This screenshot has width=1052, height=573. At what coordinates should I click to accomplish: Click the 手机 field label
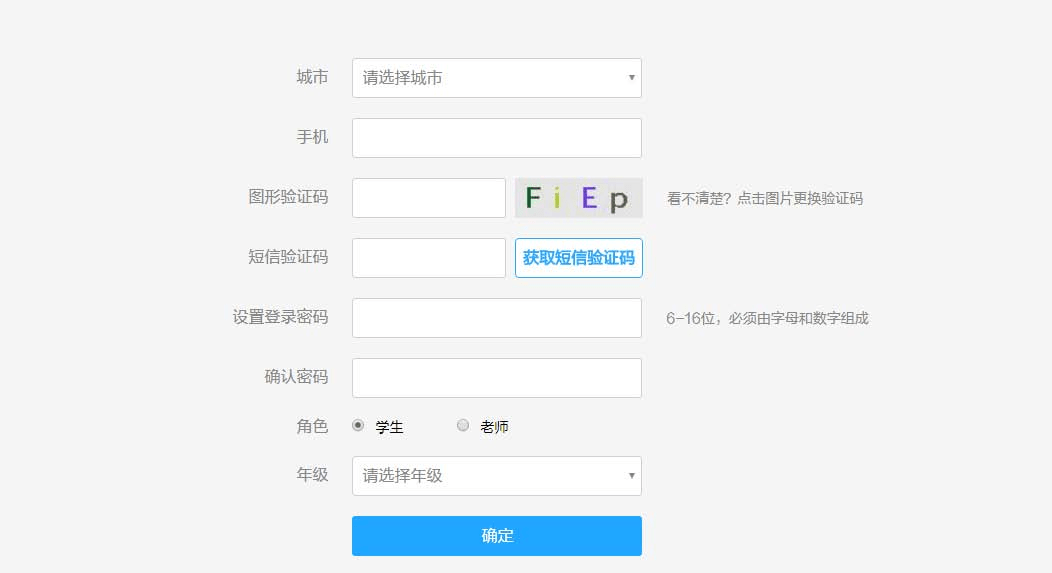pos(312,137)
